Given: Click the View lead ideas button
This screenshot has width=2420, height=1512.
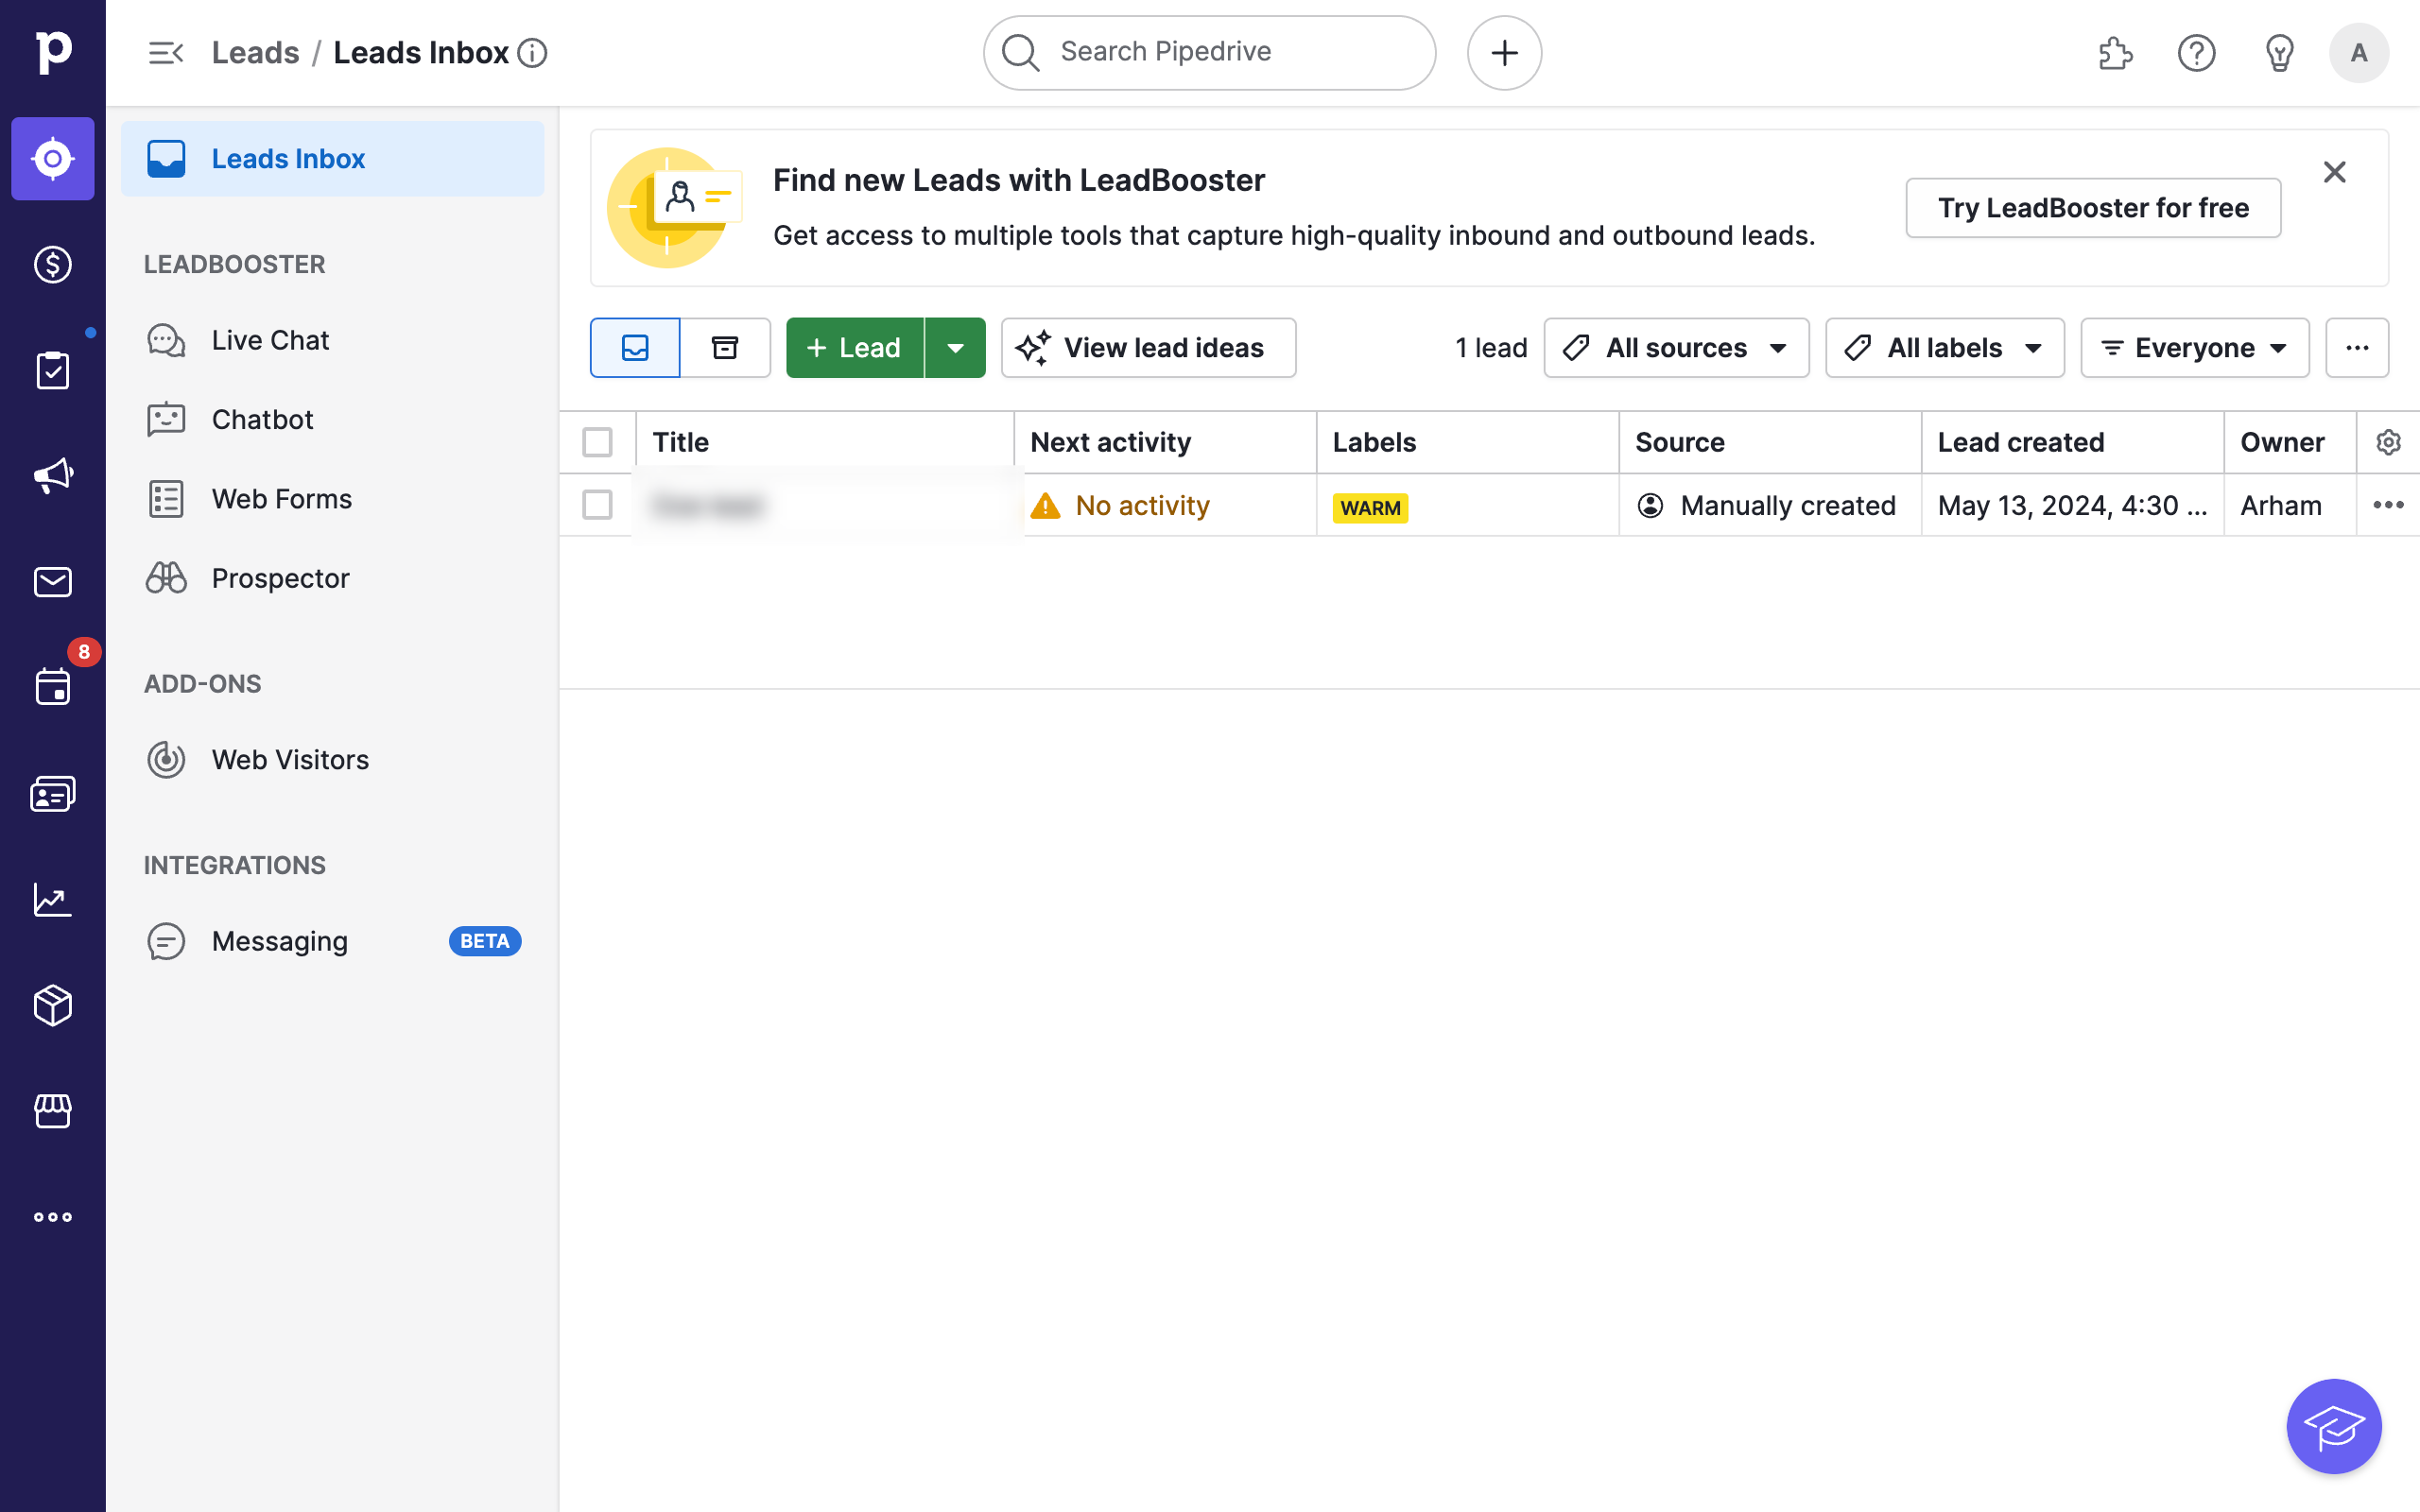Looking at the screenshot, I should click(x=1148, y=348).
